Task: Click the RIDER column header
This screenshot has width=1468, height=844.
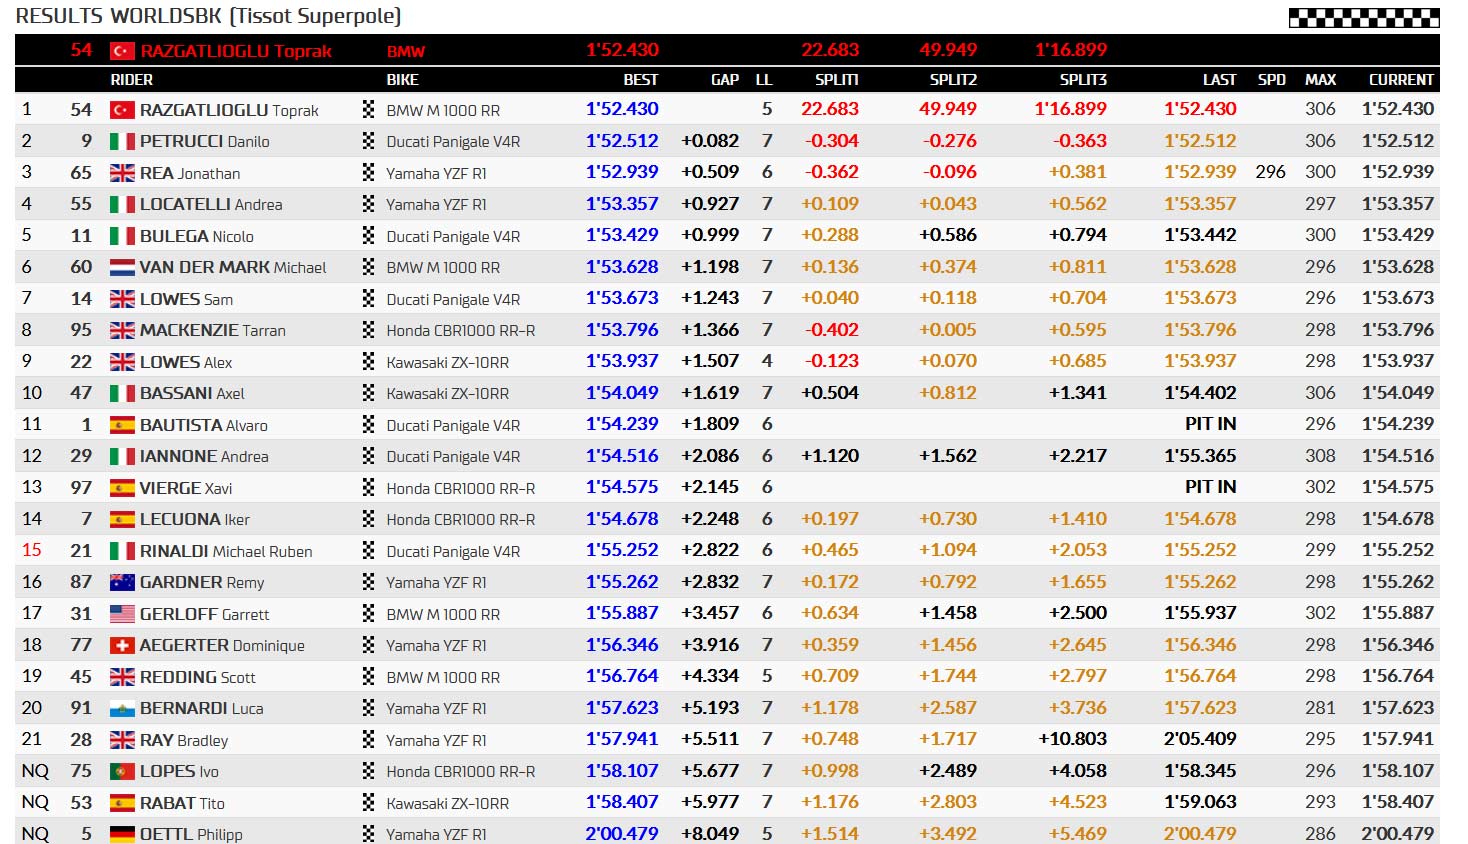Action: pyautogui.click(x=132, y=80)
